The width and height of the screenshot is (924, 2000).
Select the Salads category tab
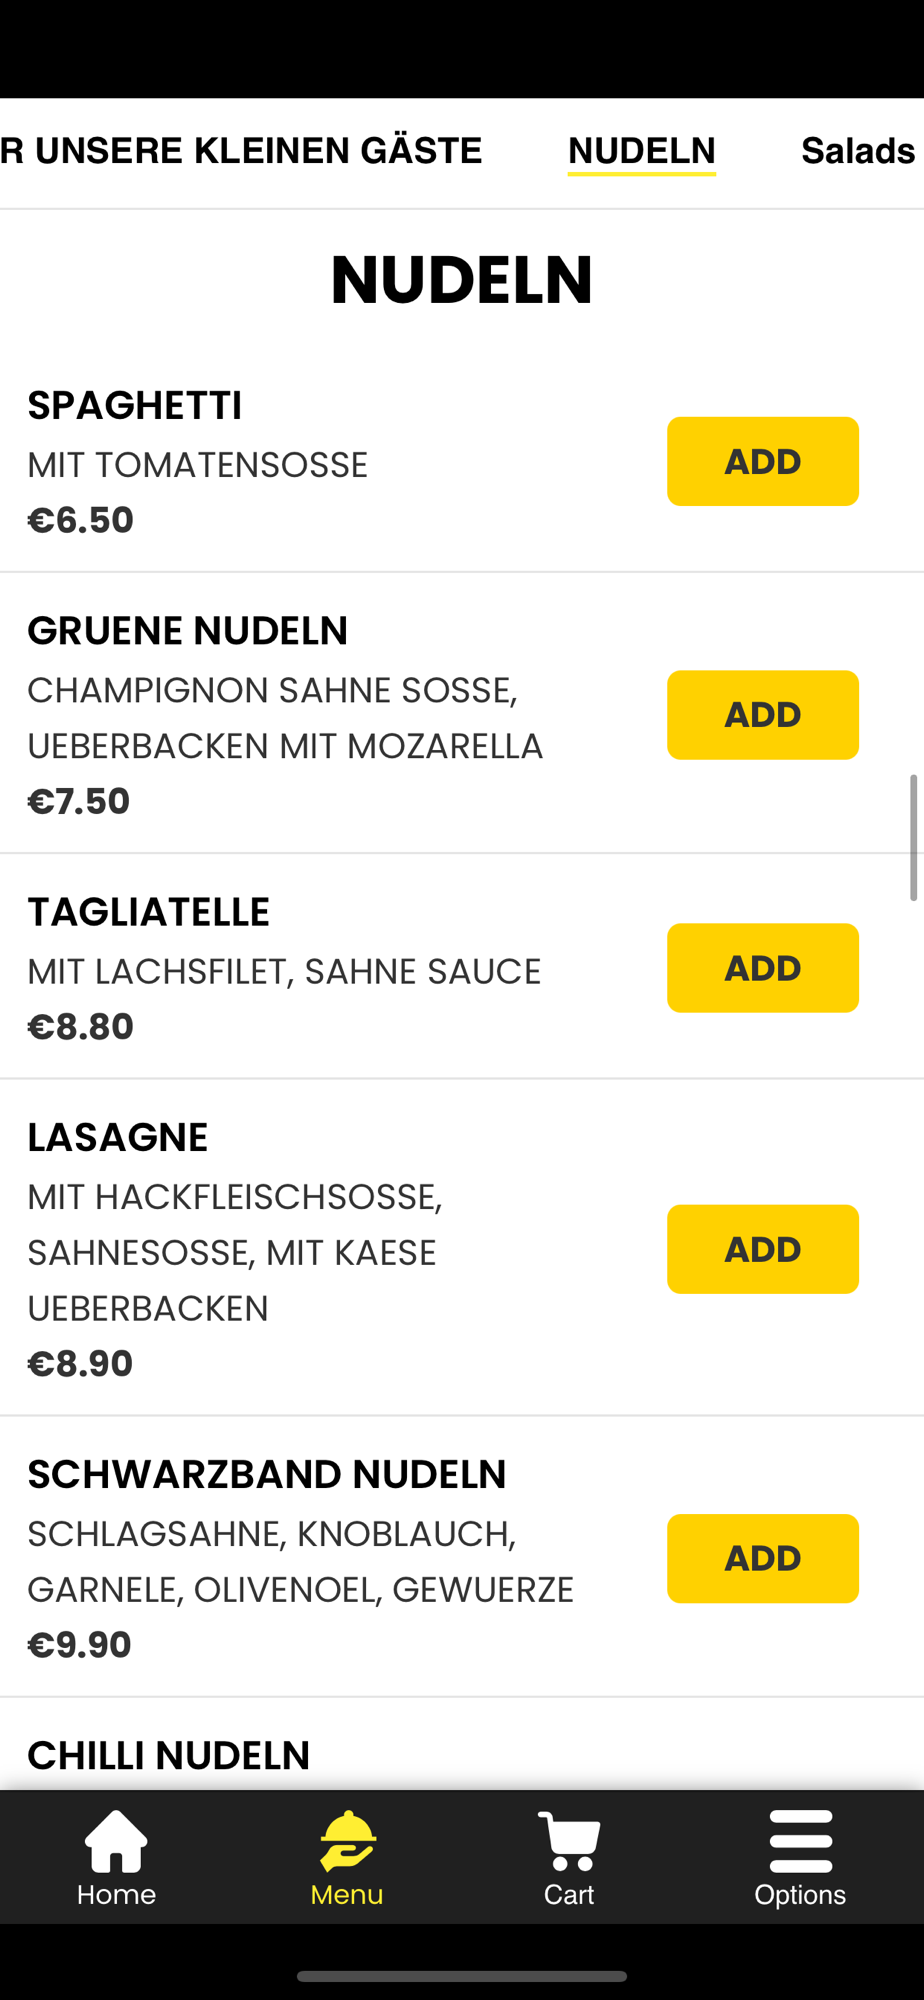[x=857, y=151]
